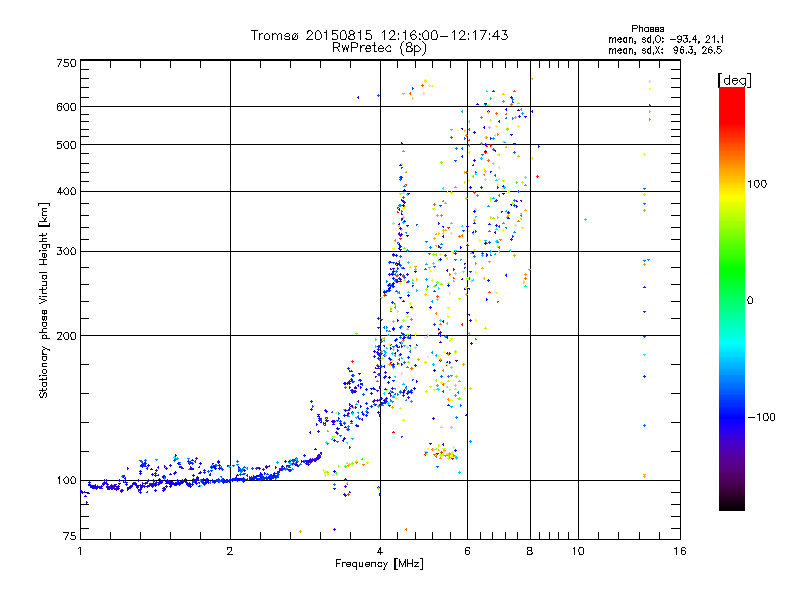Click the colorbar tick label '-100'
Screen dimensions: 800x600
(x=761, y=417)
